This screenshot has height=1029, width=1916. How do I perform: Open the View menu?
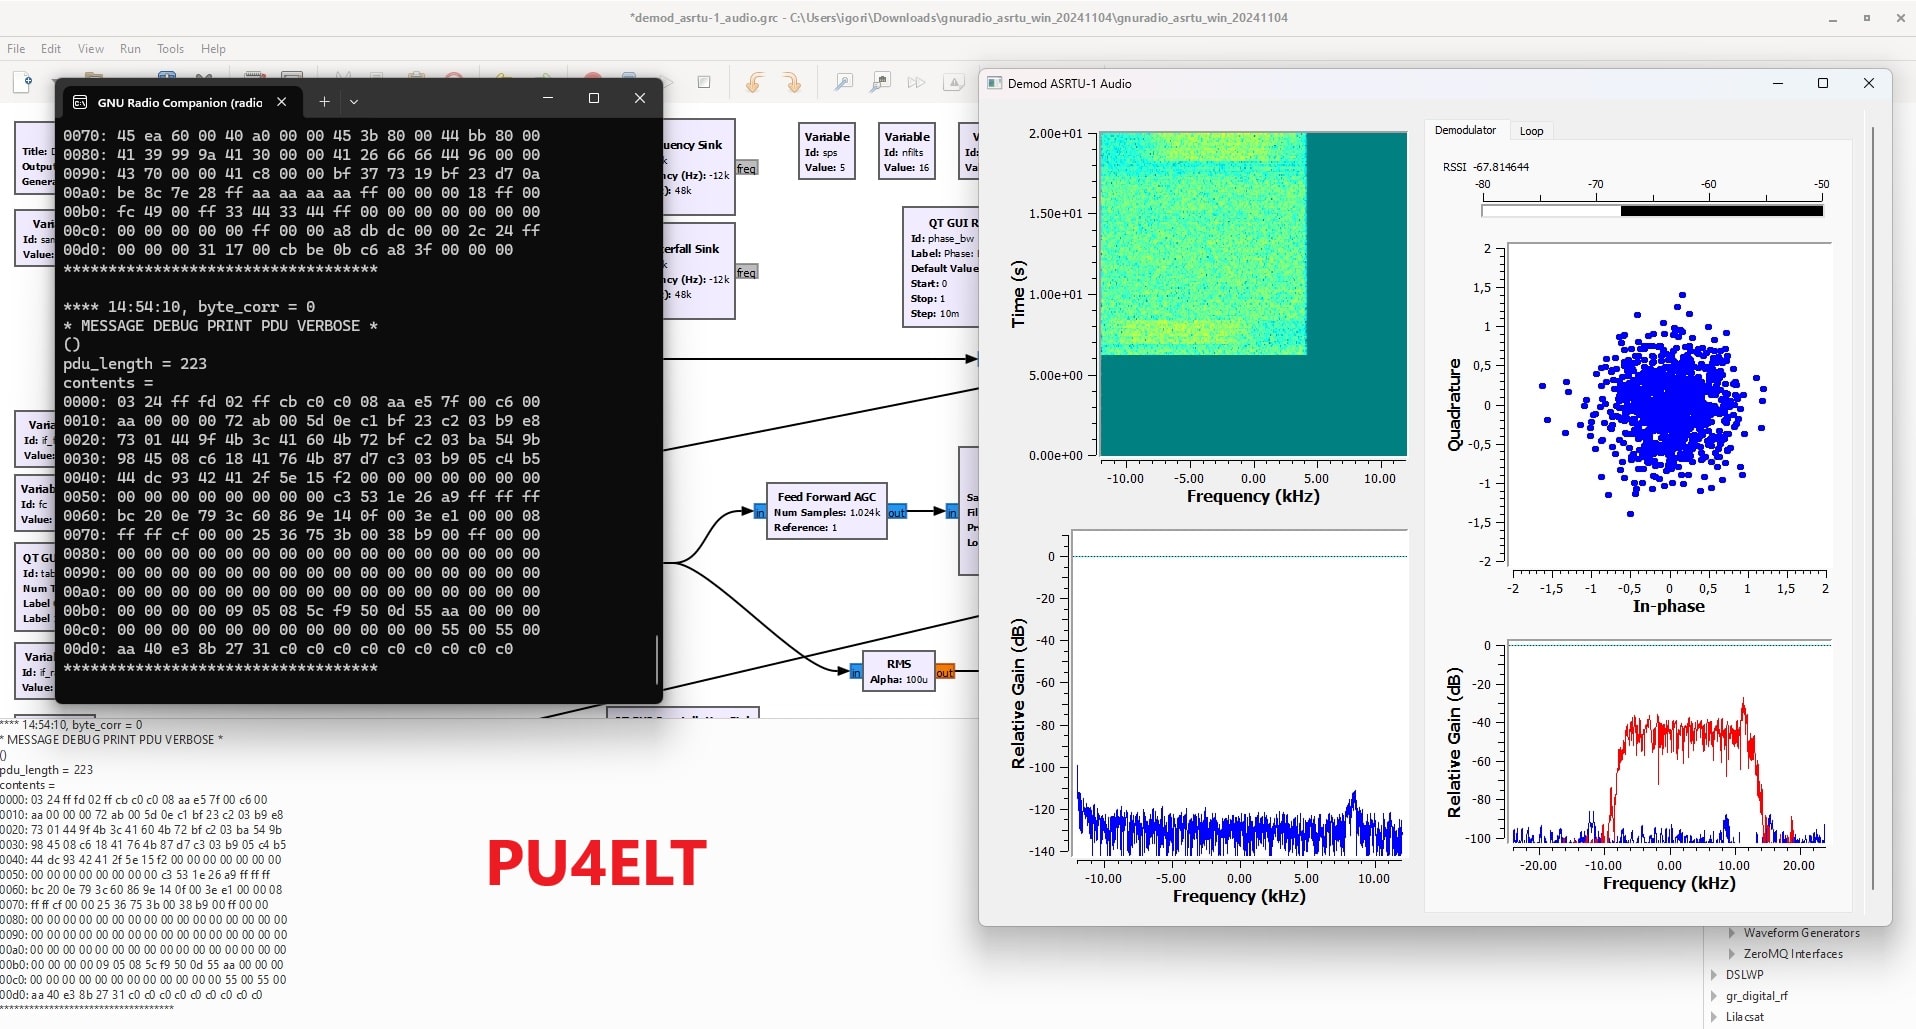(x=91, y=48)
